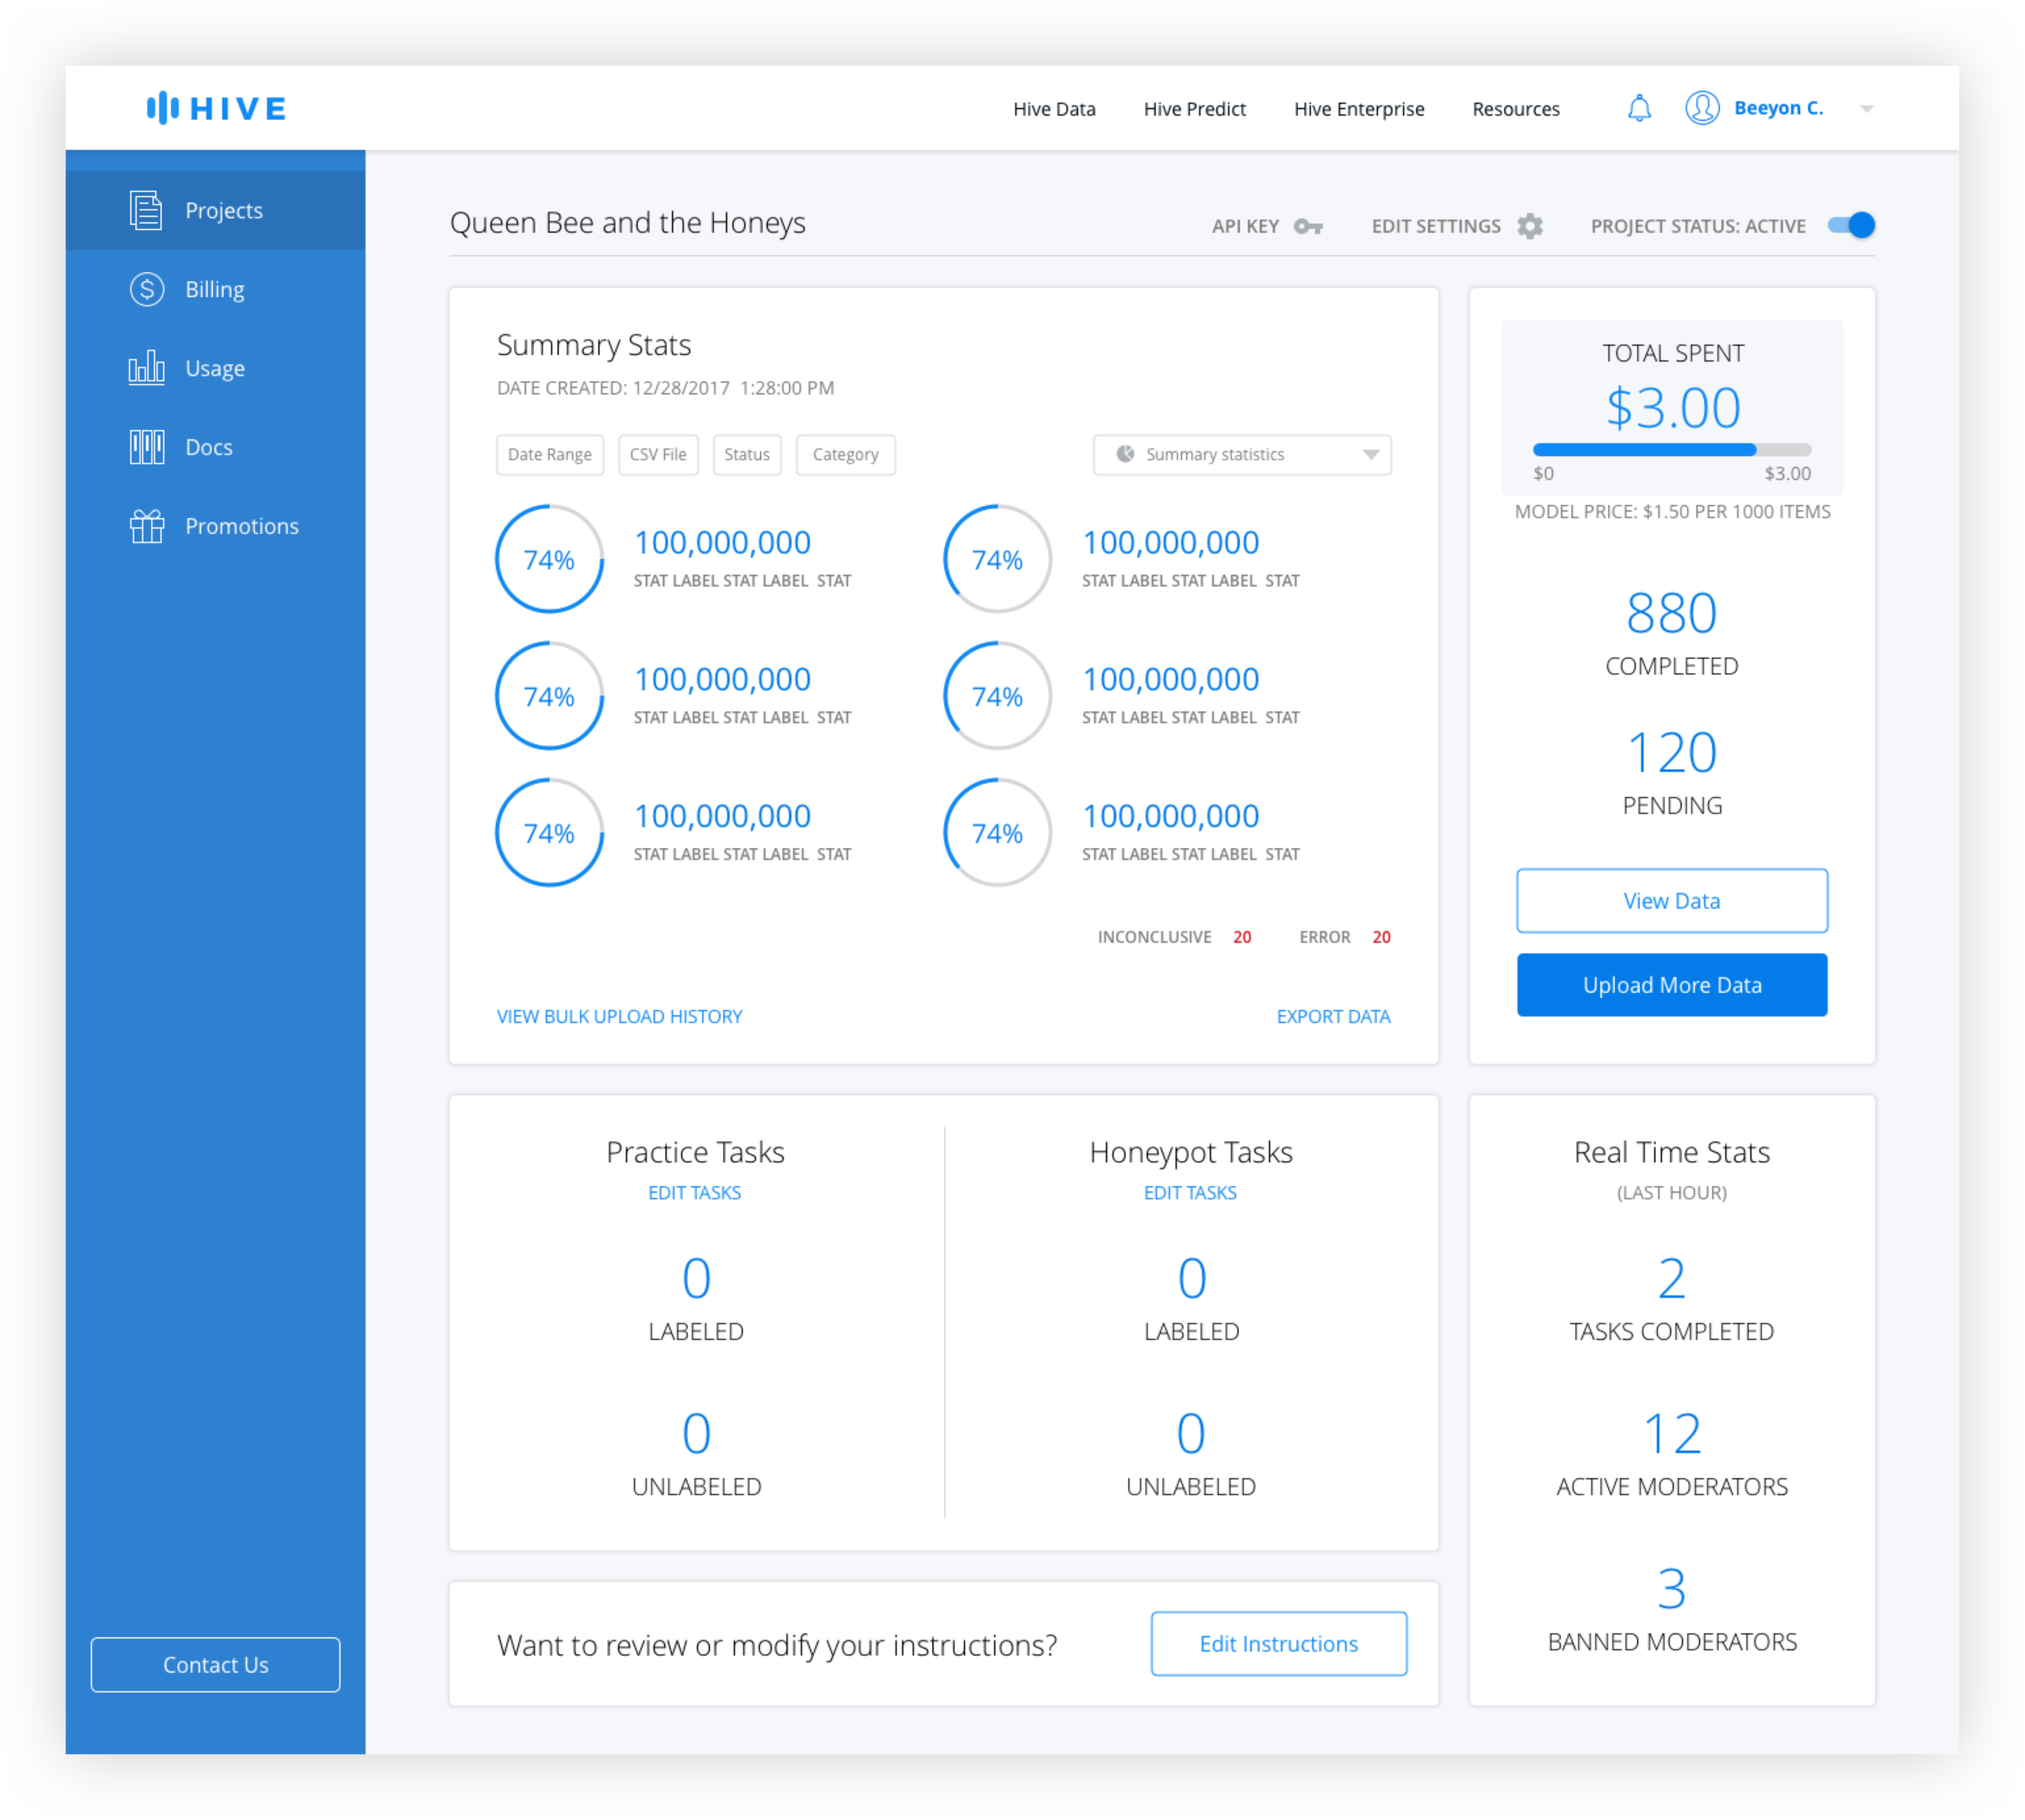Click the EDIT SETTINGS label
Screen dimensions: 2025x1820
pos(1436,226)
